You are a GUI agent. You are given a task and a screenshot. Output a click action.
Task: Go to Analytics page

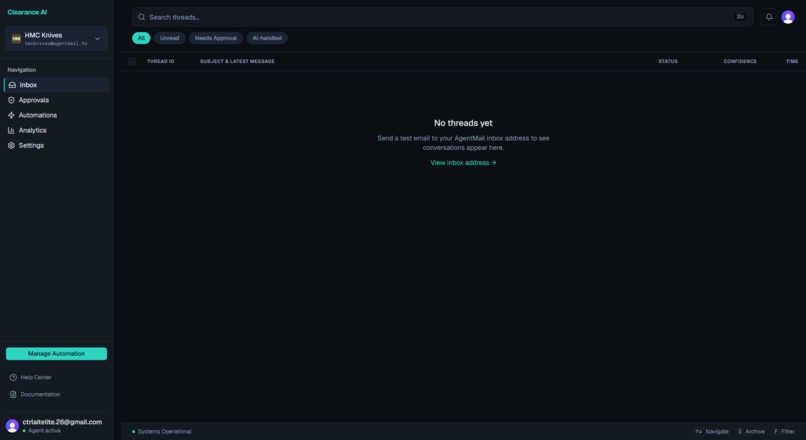pyautogui.click(x=57, y=131)
